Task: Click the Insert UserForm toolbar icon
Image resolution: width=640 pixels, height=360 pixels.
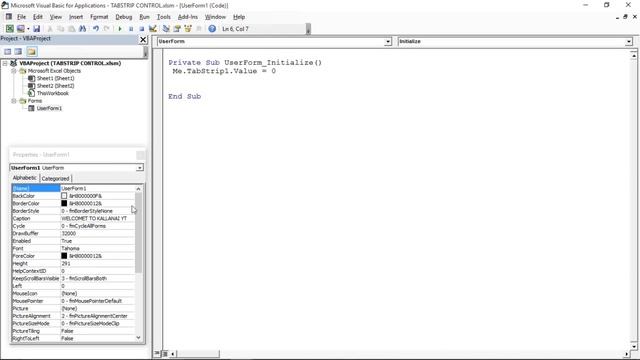Action: tap(20, 29)
